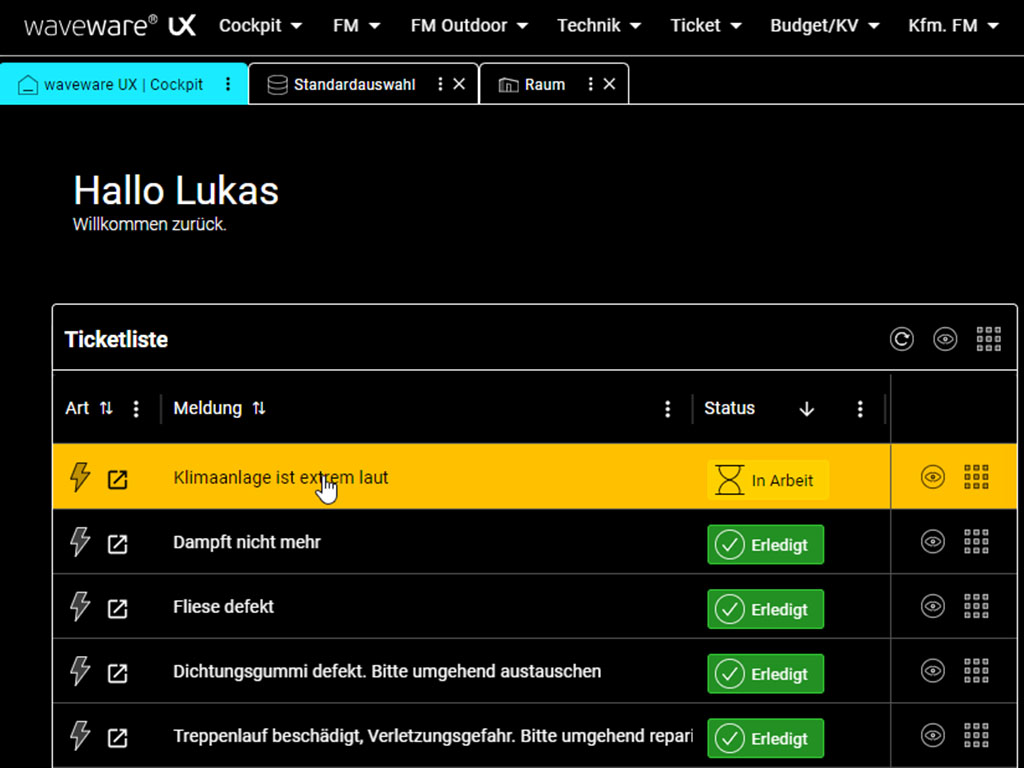This screenshot has height=768, width=1024.
Task: Open grid menu in Ticketliste header
Action: click(x=988, y=340)
